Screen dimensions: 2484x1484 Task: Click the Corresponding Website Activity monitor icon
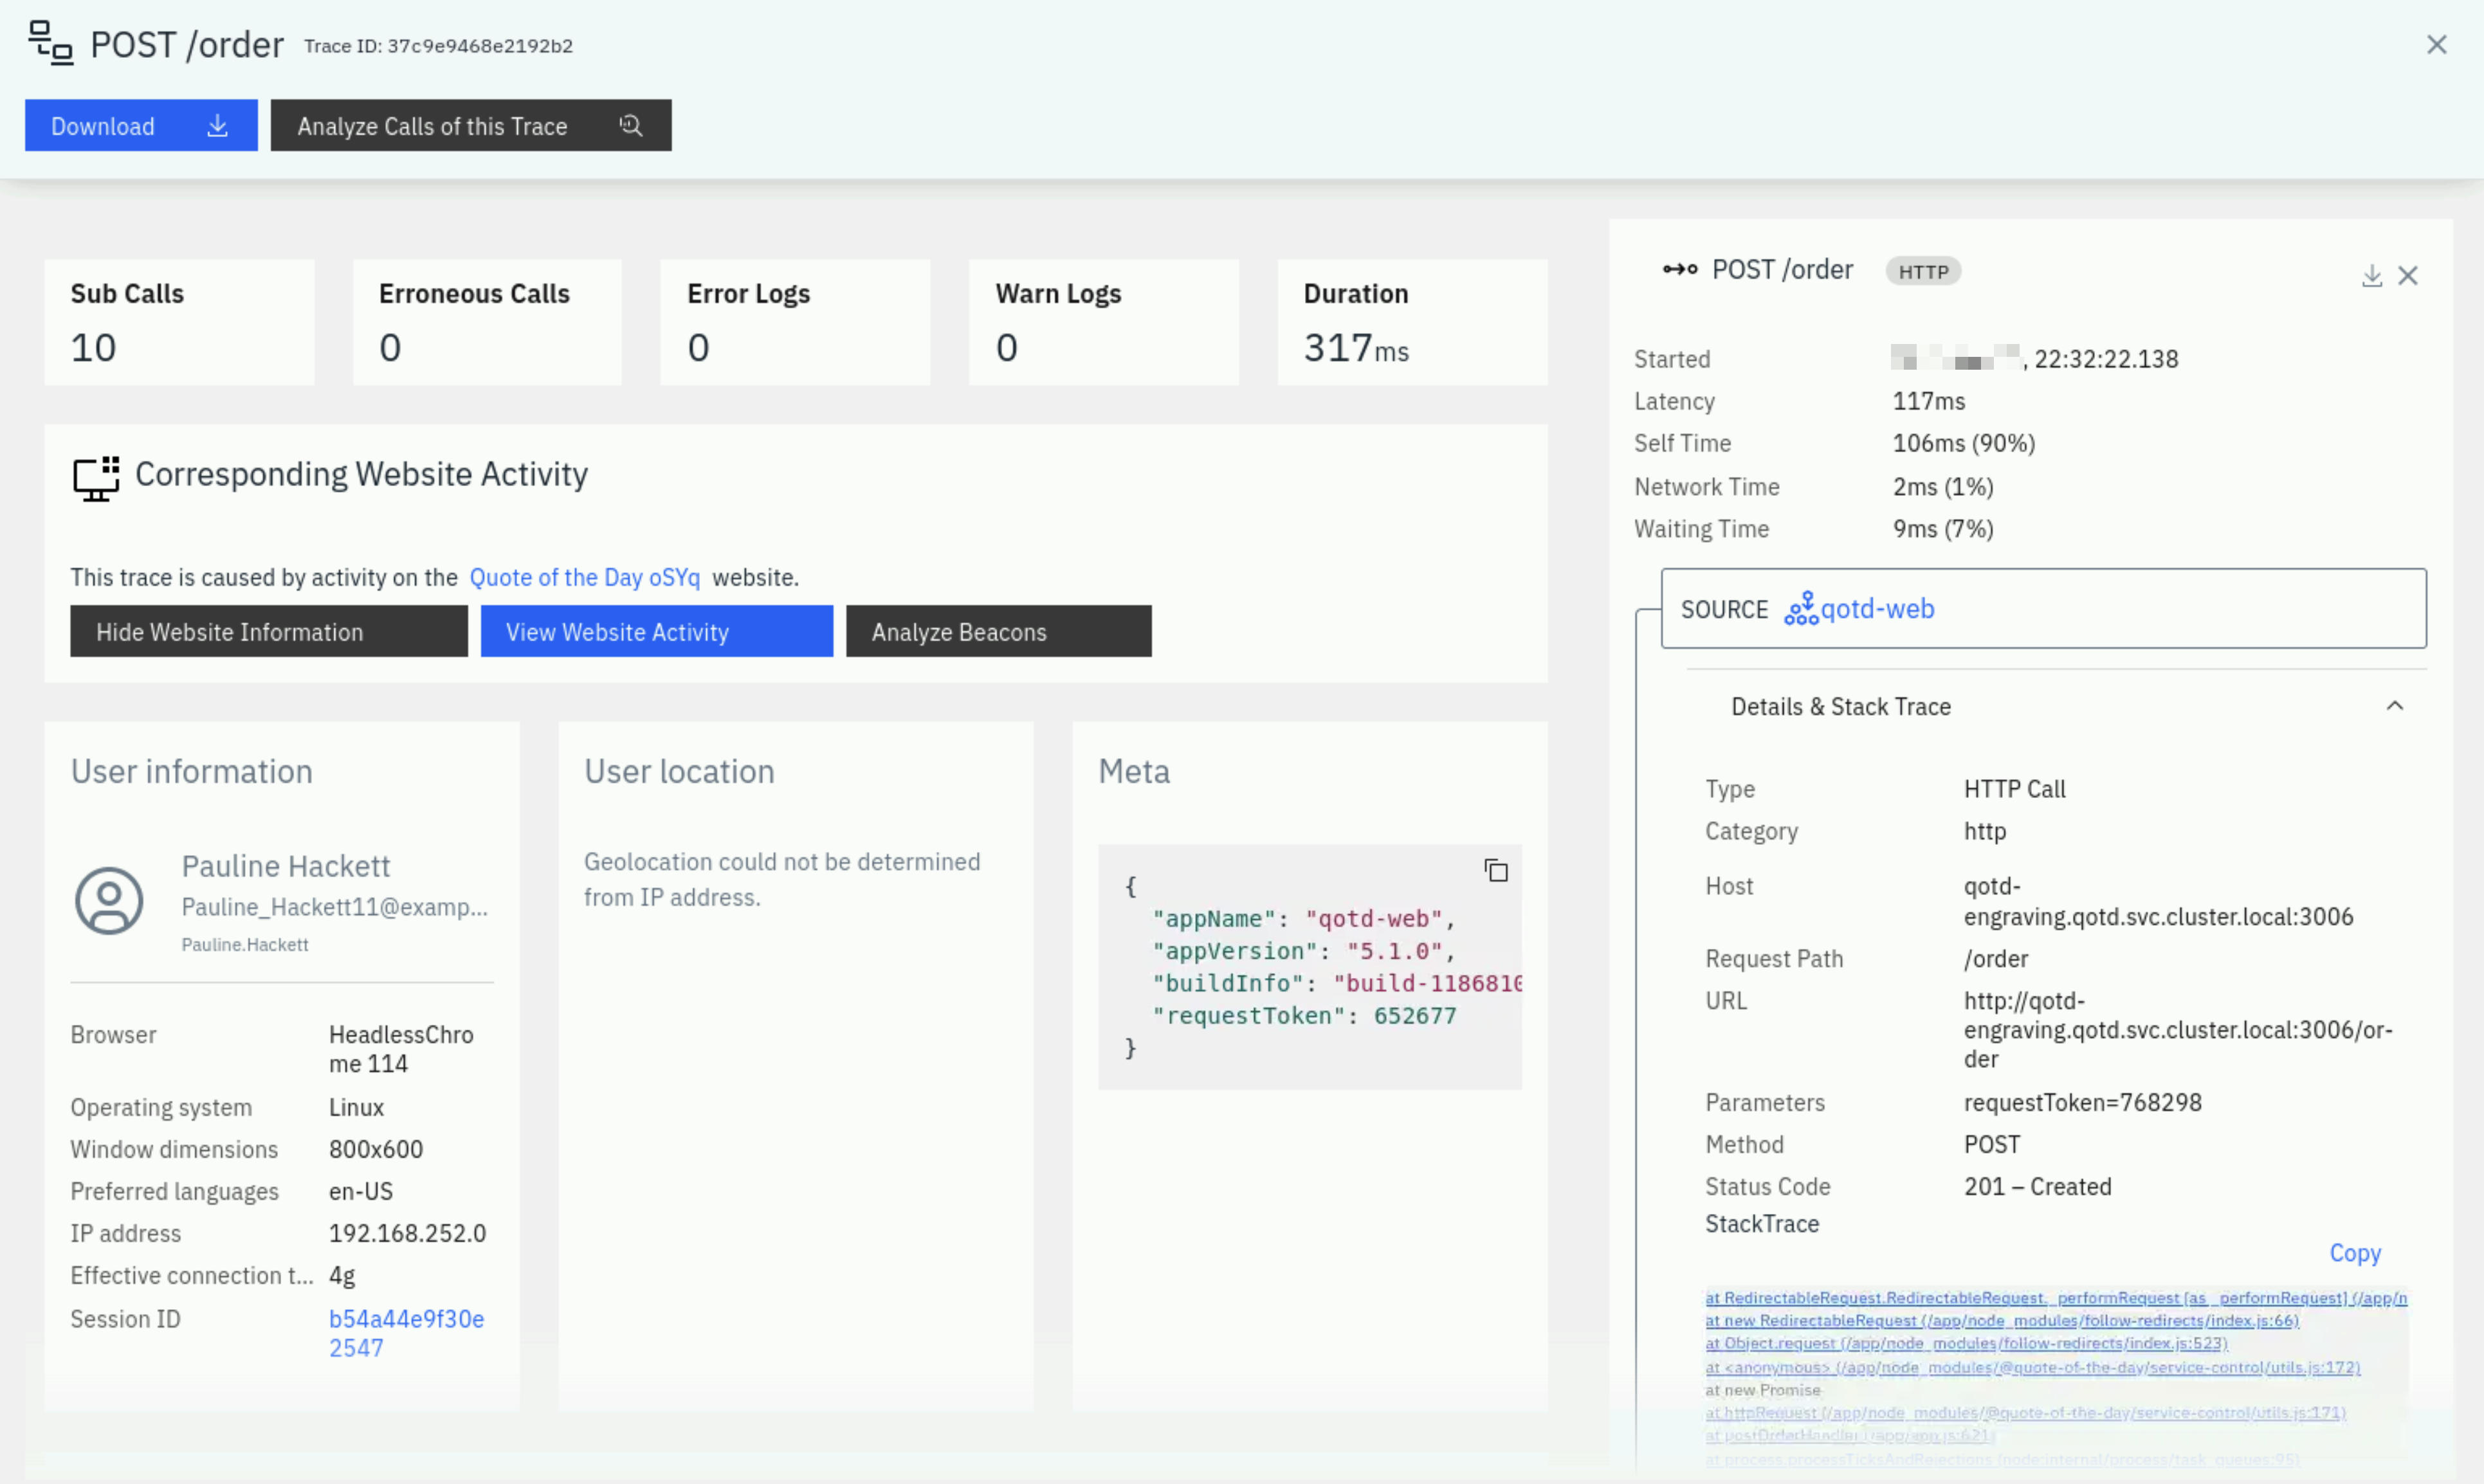pos(96,478)
